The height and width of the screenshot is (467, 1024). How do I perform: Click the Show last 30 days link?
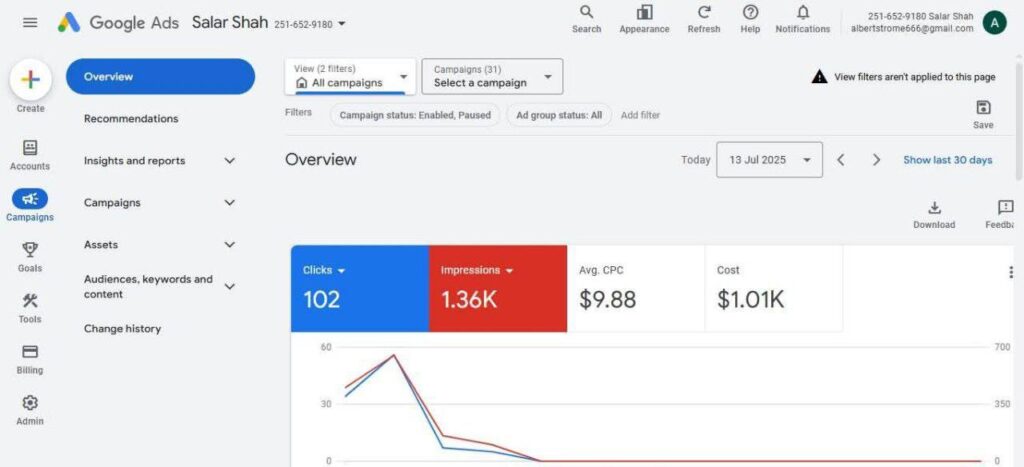coord(947,160)
